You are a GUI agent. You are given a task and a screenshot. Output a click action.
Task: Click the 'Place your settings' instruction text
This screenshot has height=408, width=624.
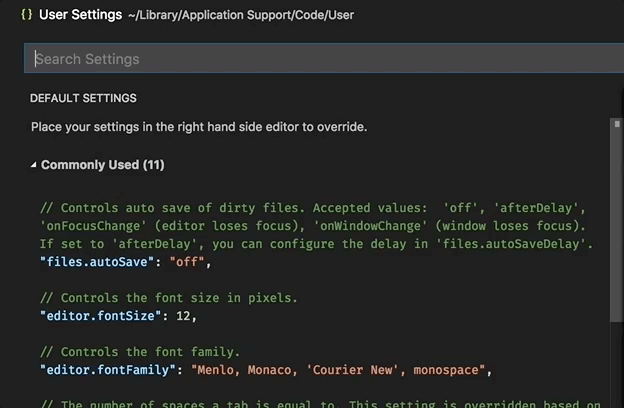[199, 127]
